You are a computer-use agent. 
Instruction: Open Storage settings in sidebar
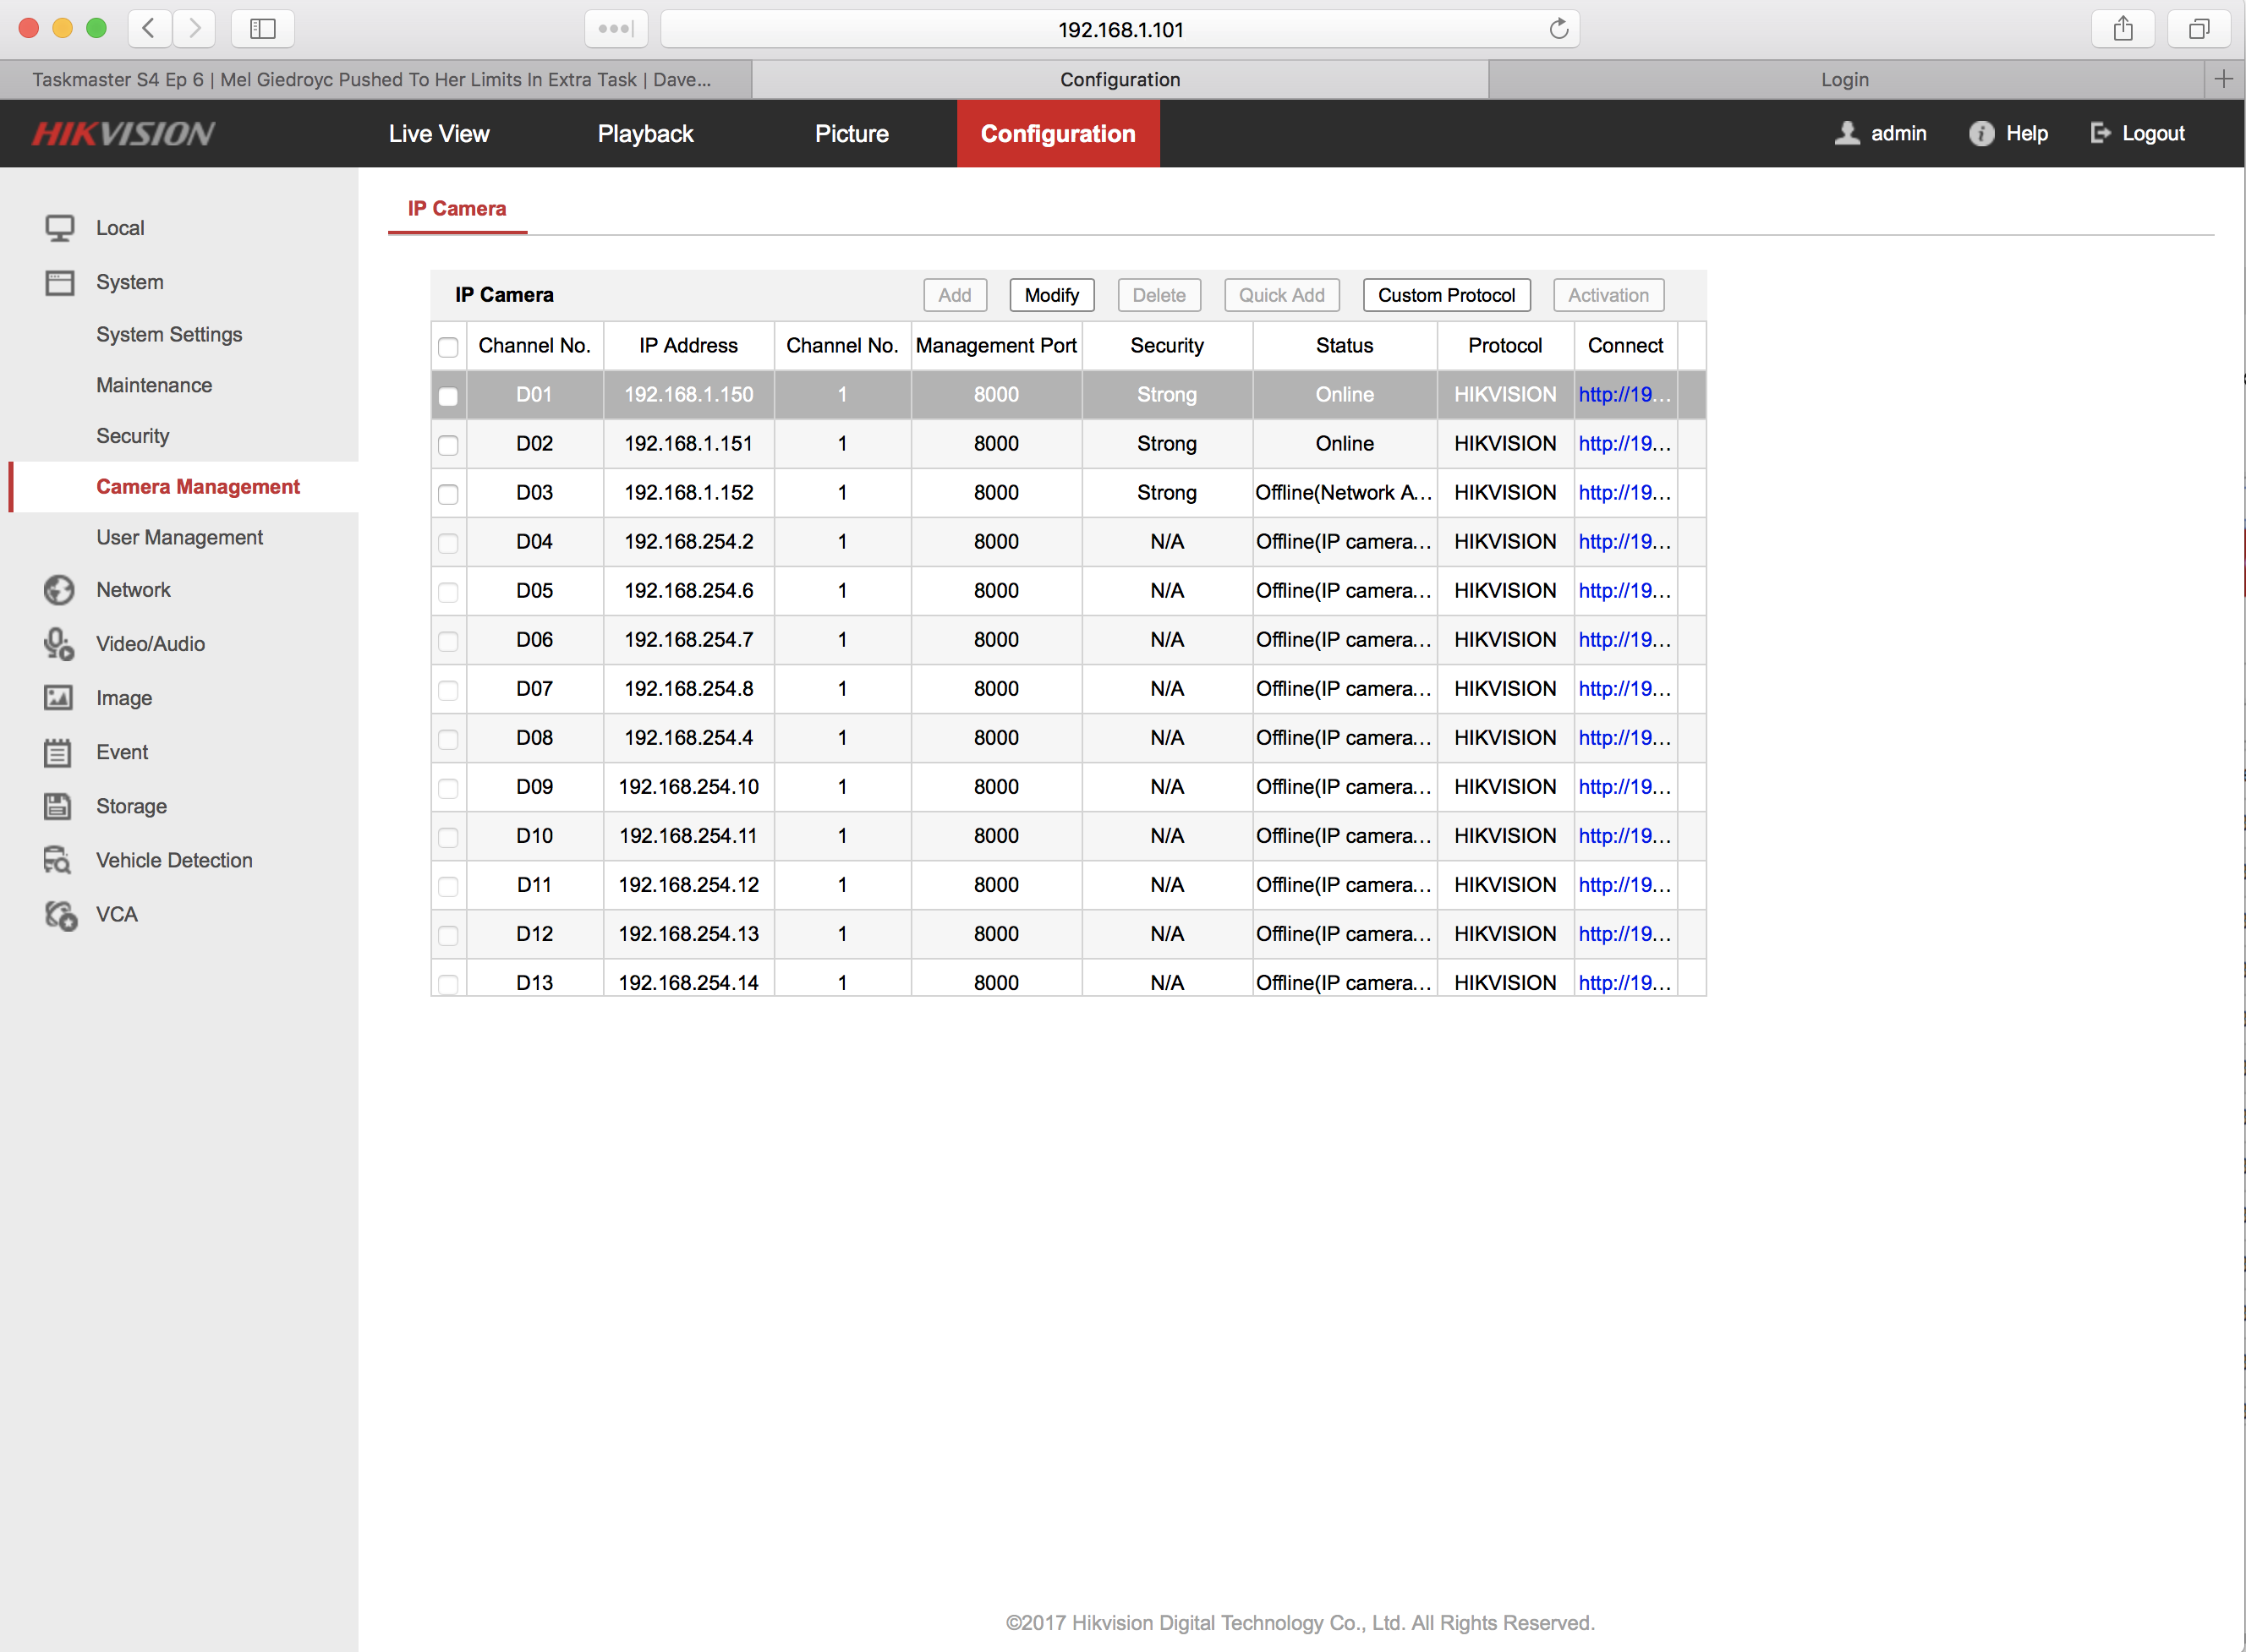point(133,807)
